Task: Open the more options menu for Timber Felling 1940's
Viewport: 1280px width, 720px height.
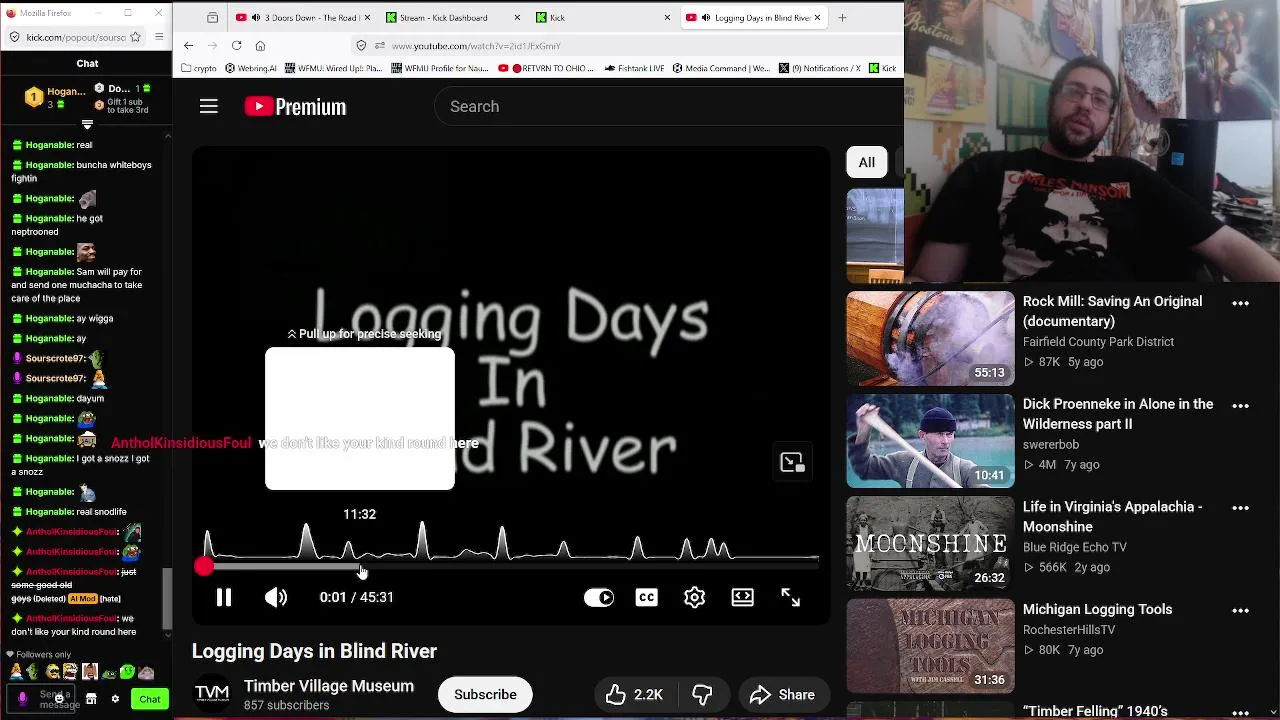Action: pyautogui.click(x=1240, y=712)
